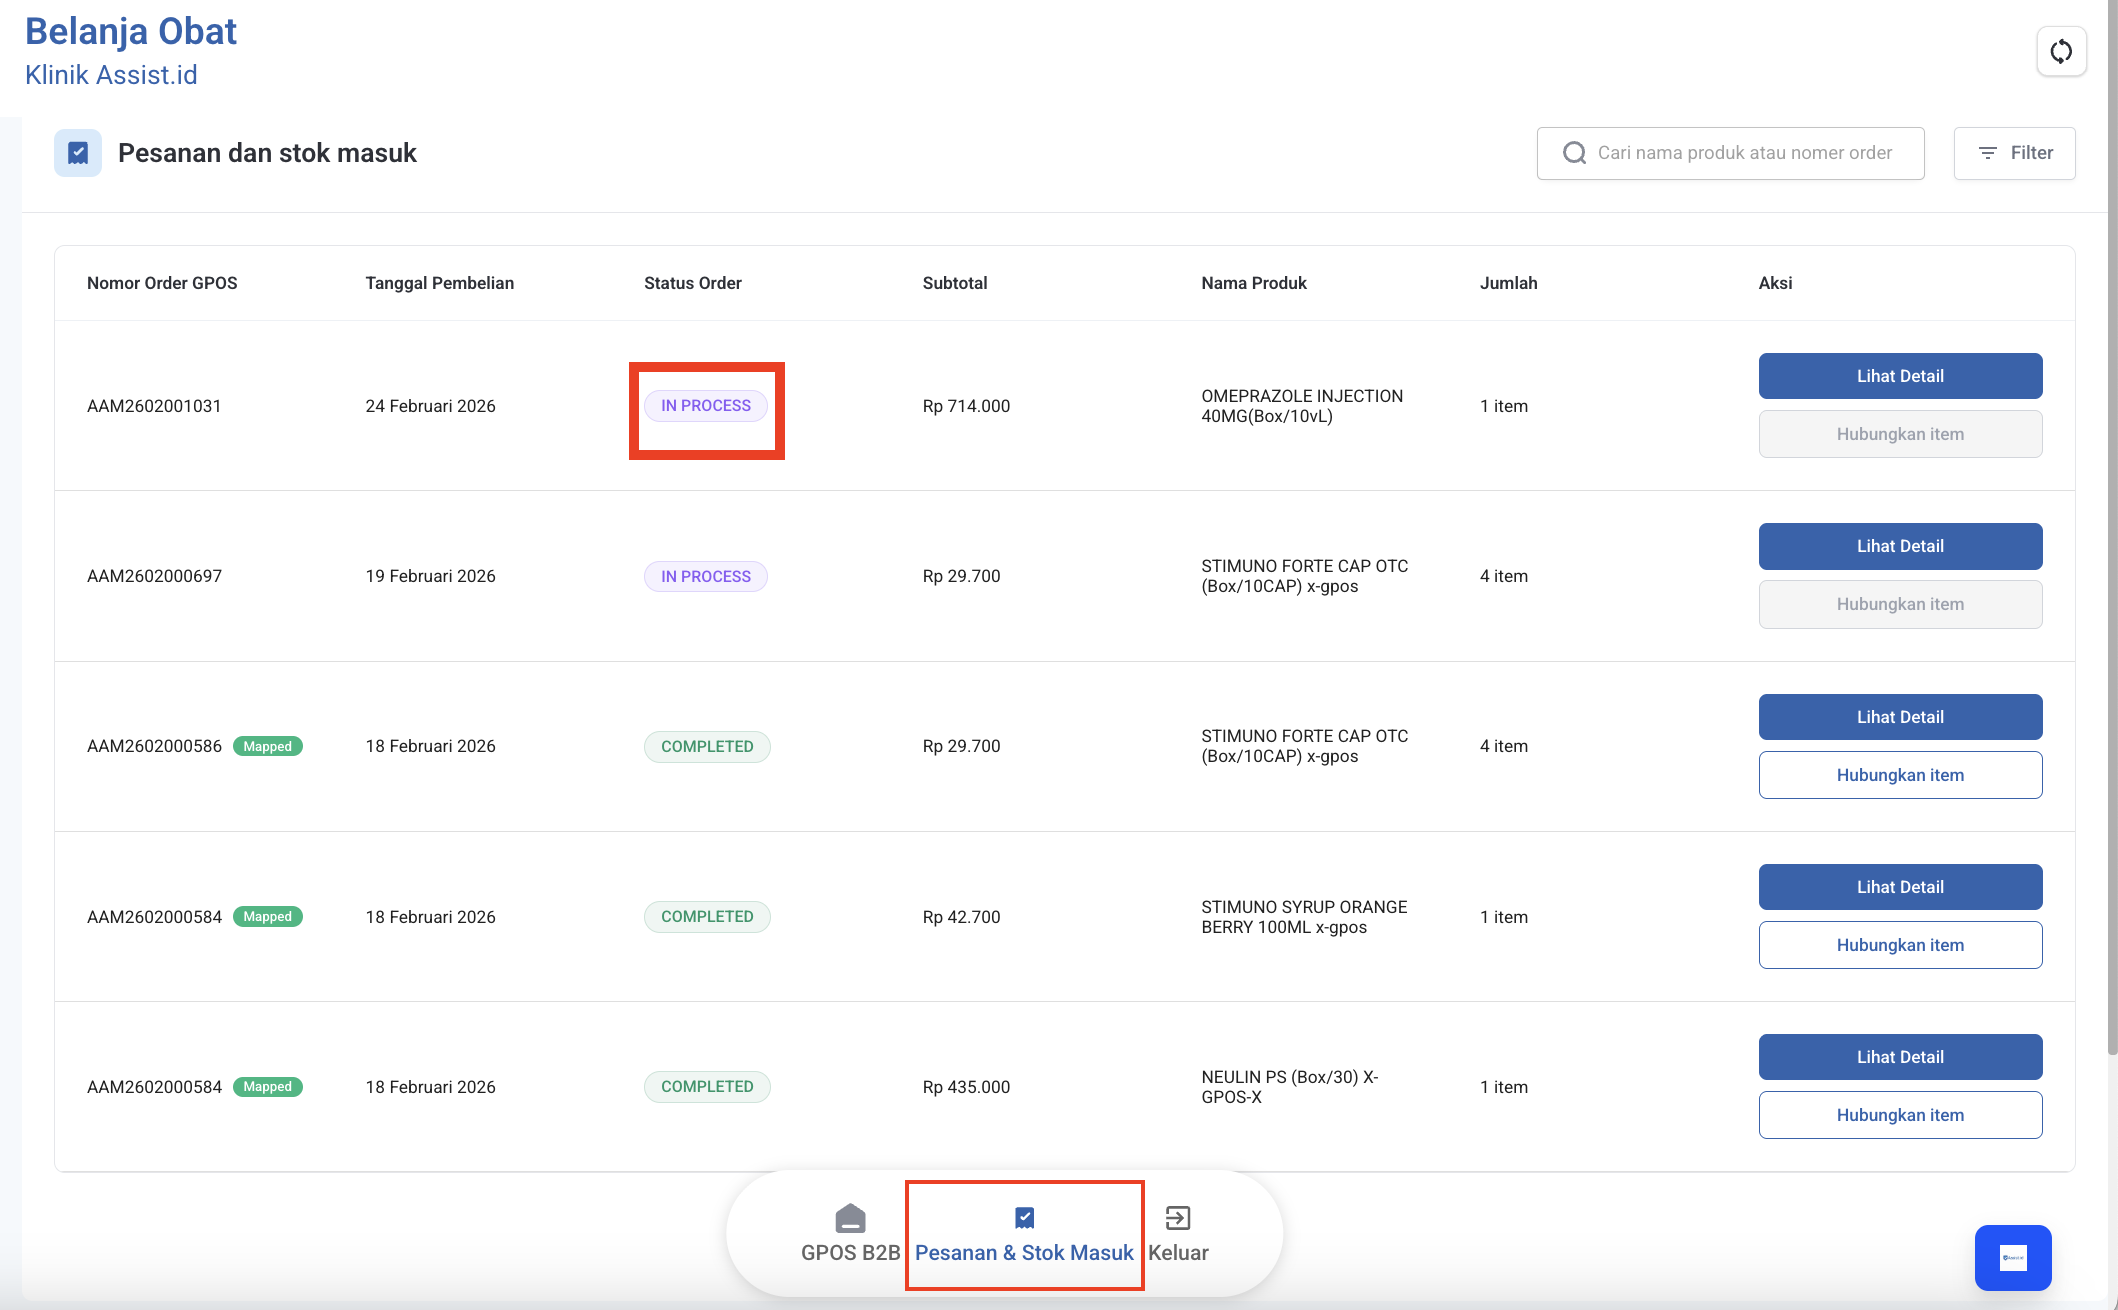Click the refresh sync icon
This screenshot has width=2118, height=1310.
[x=2061, y=52]
